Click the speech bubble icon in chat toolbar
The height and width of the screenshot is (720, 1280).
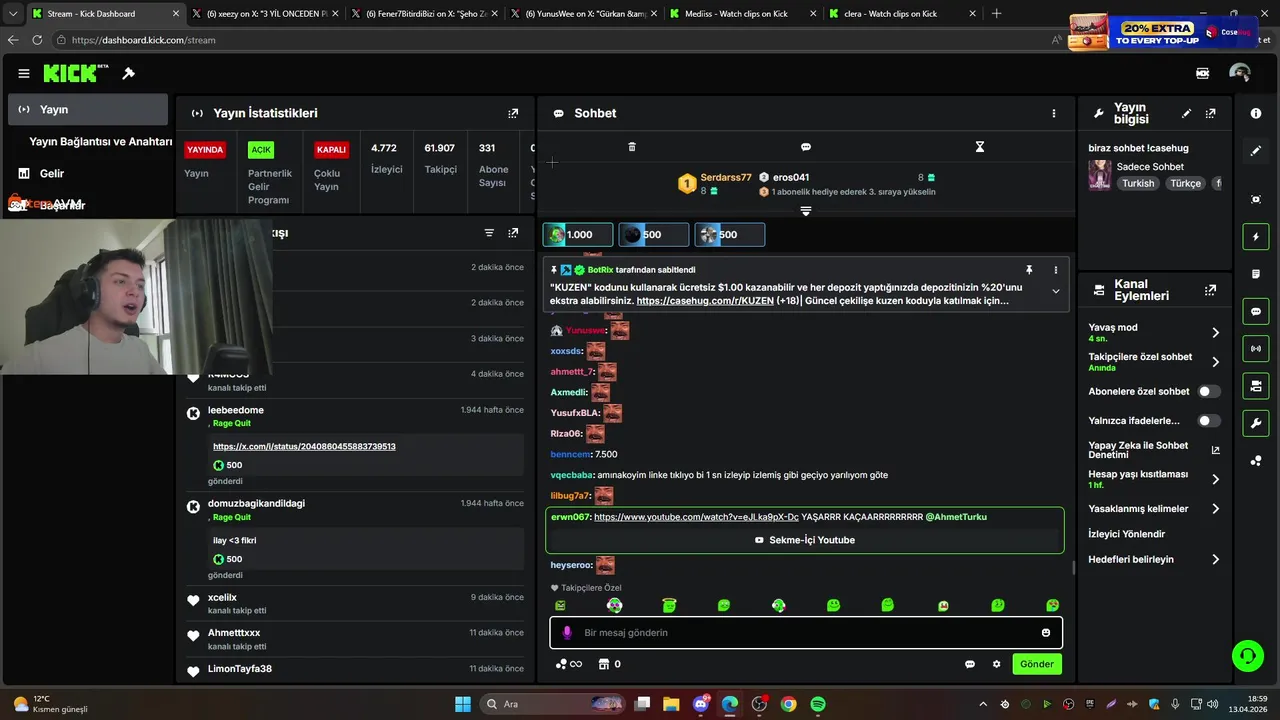[806, 147]
